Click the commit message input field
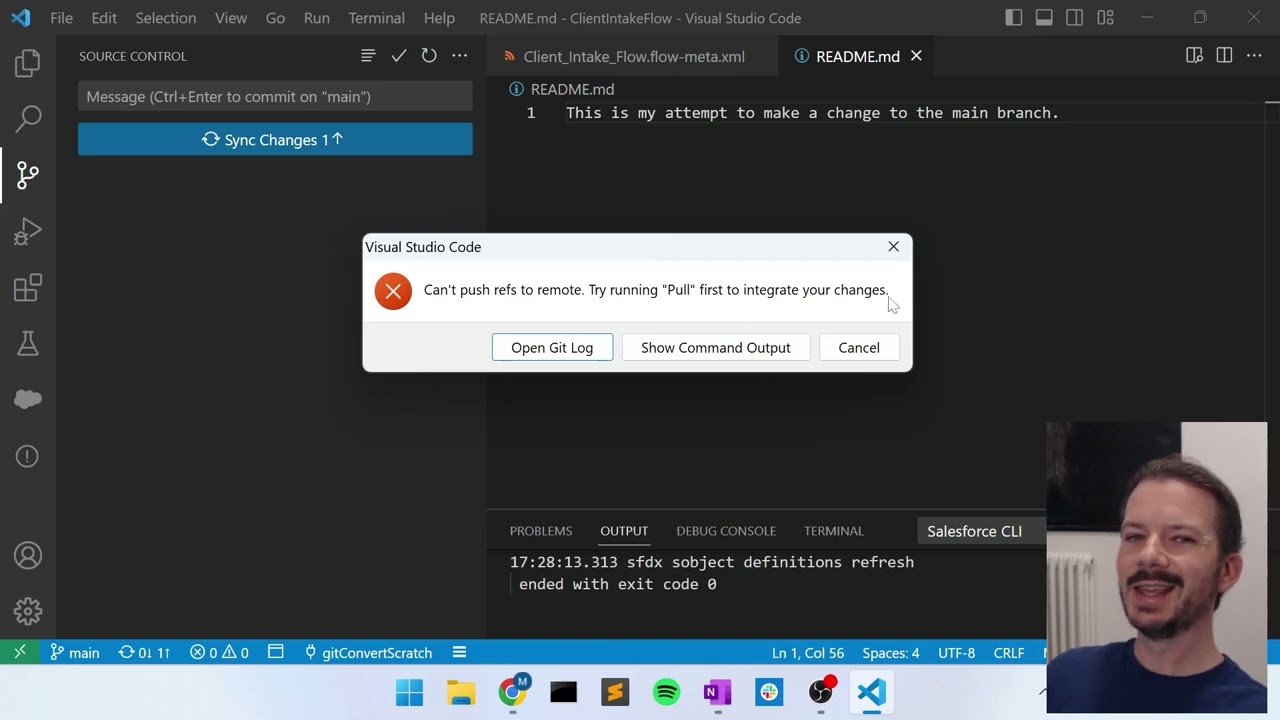 click(x=275, y=96)
